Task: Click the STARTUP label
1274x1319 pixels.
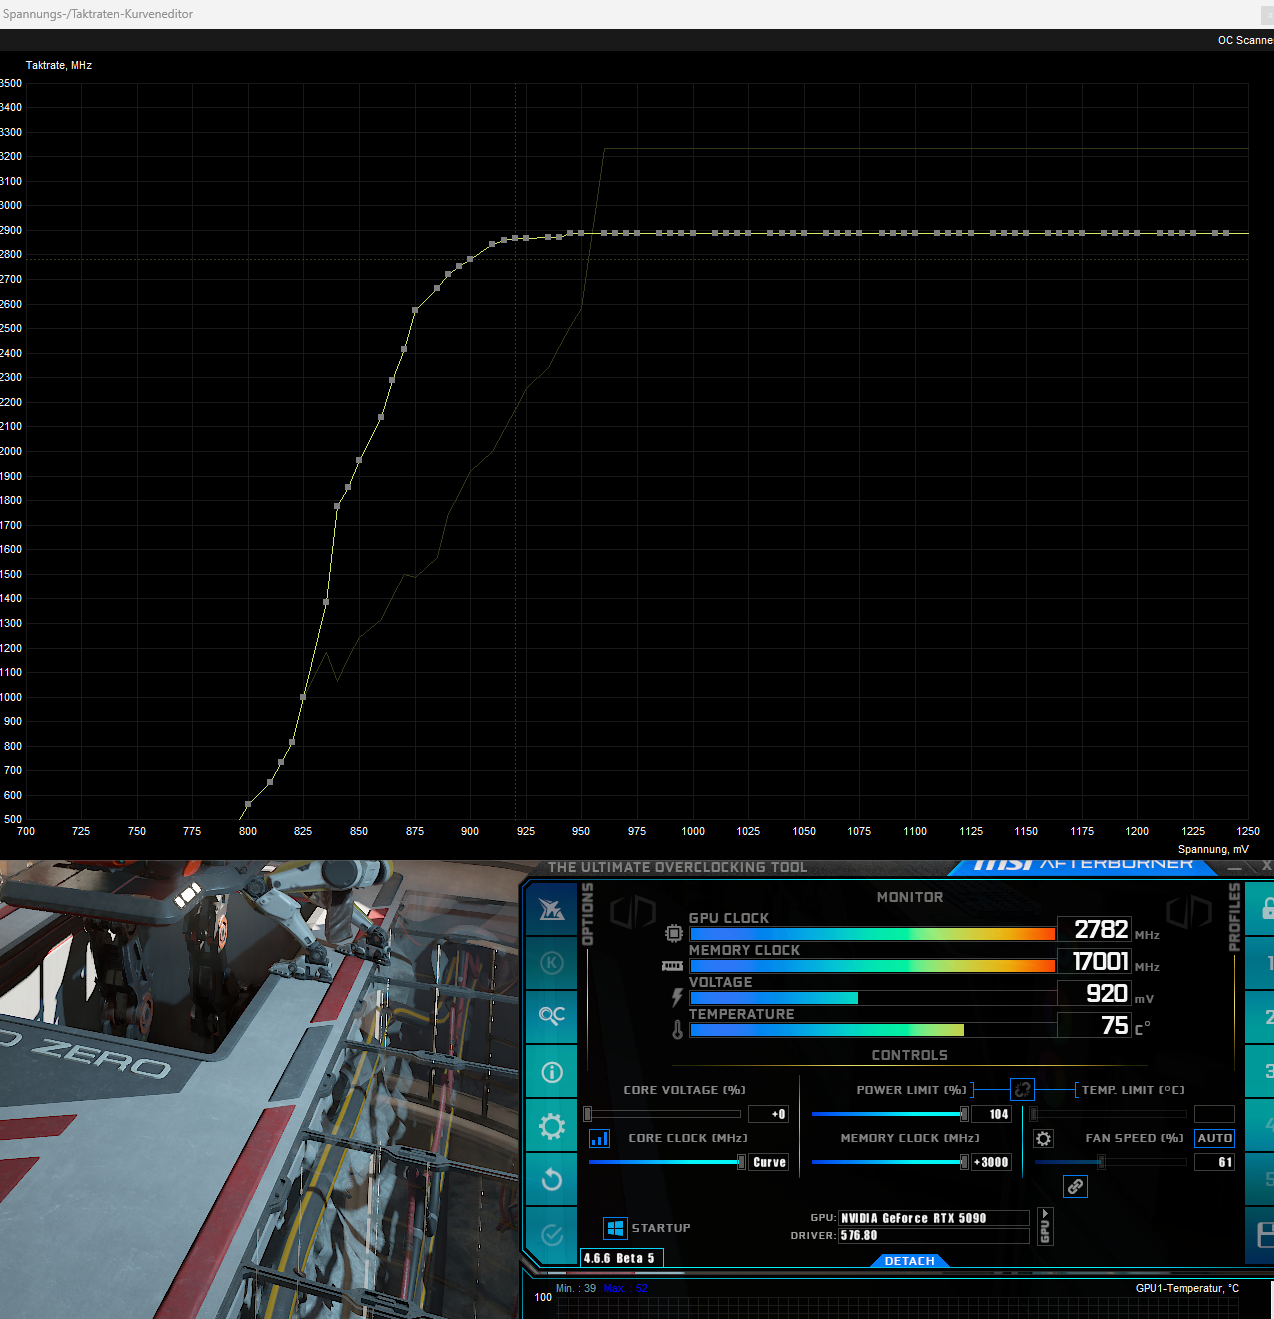Action: [x=661, y=1228]
